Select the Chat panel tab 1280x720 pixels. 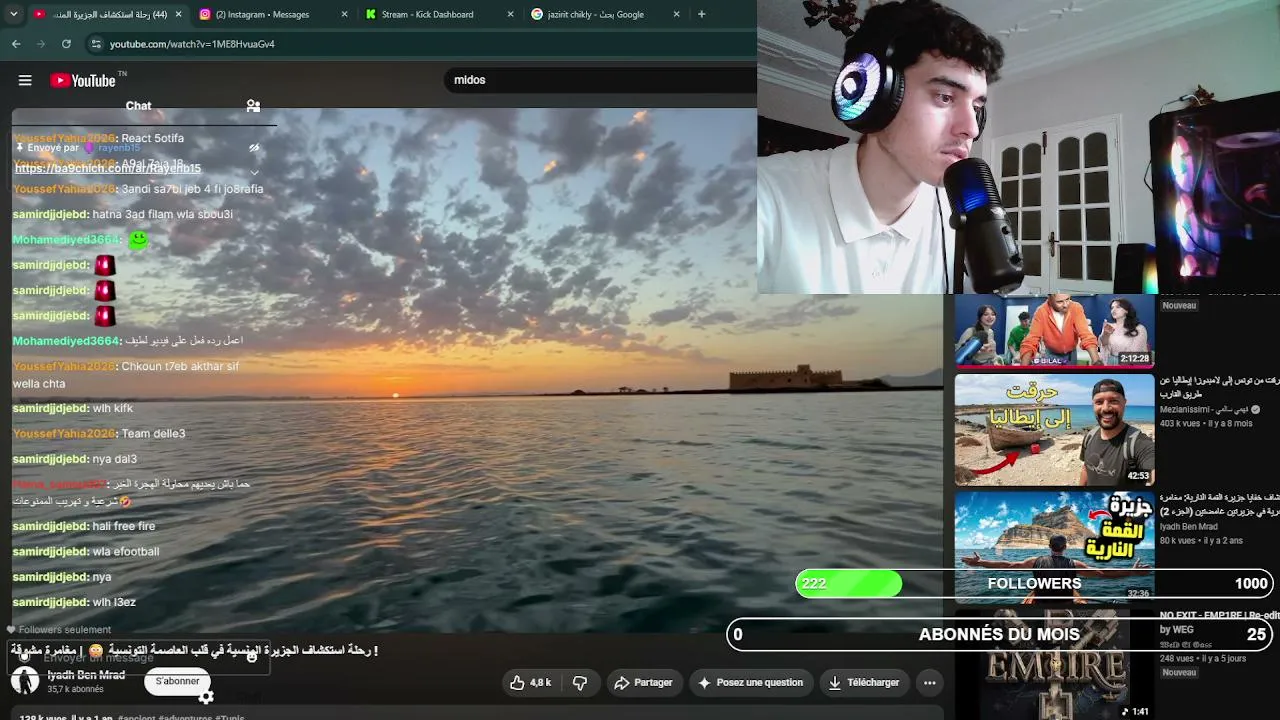[138, 106]
